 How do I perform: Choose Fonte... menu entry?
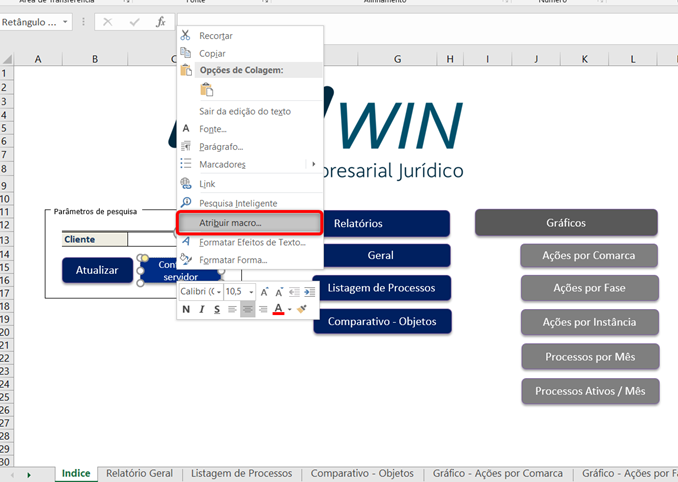click(x=213, y=129)
